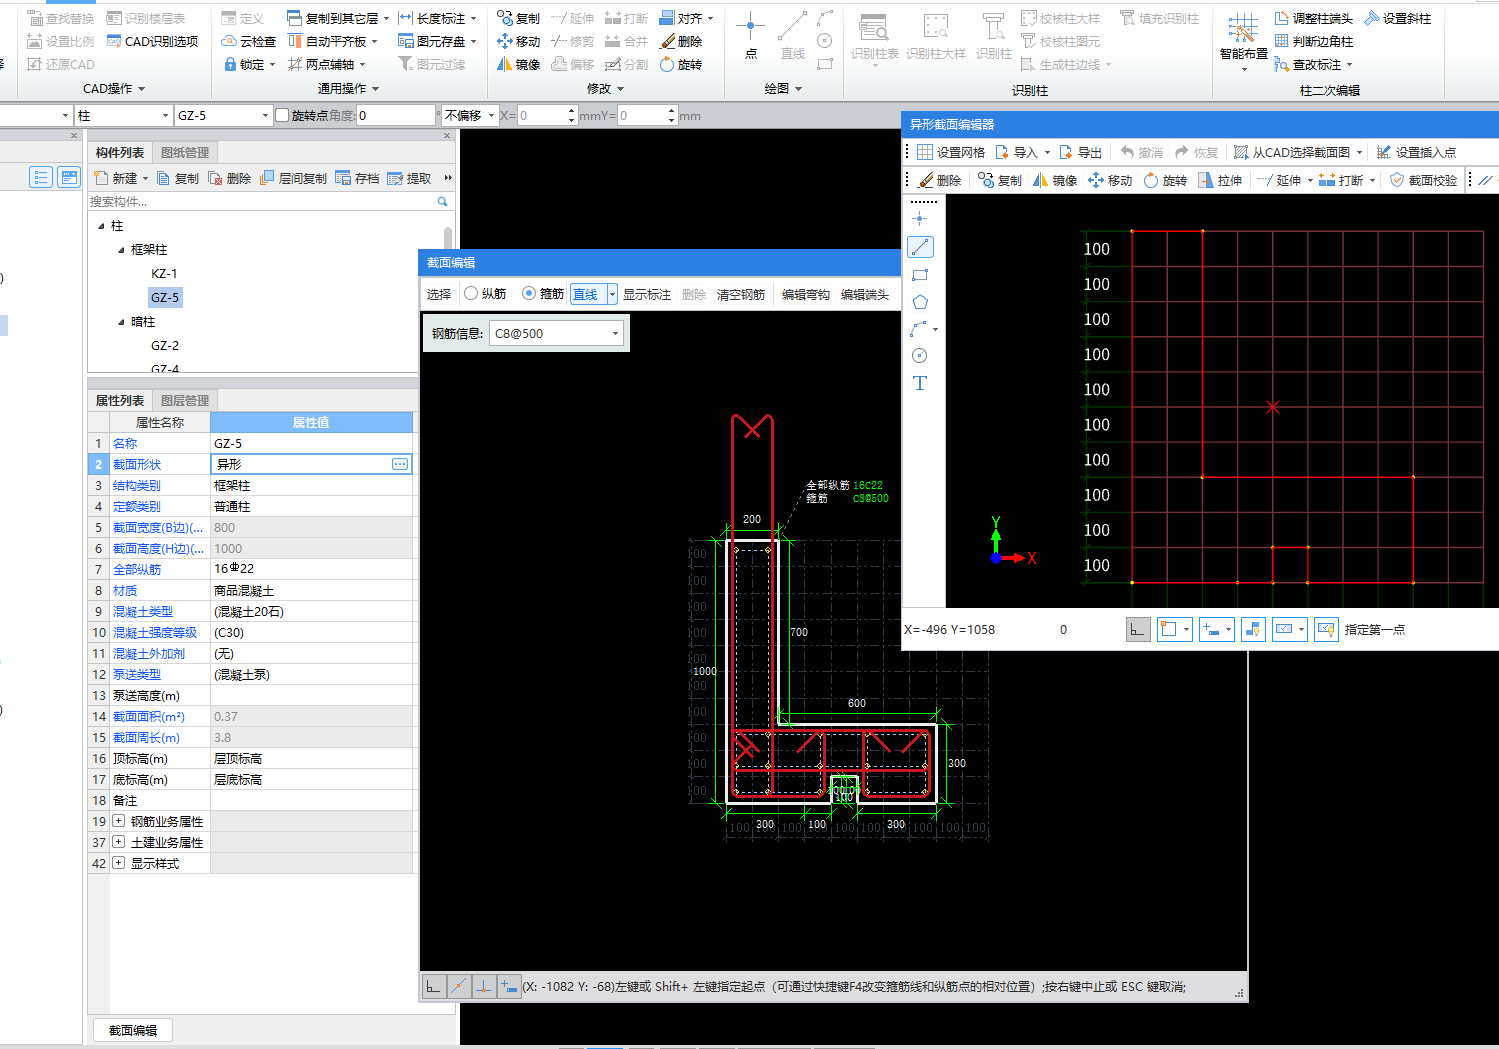Click 设置斜柱 set inclined column
Viewport: 1499px width, 1049px height.
tap(1397, 18)
